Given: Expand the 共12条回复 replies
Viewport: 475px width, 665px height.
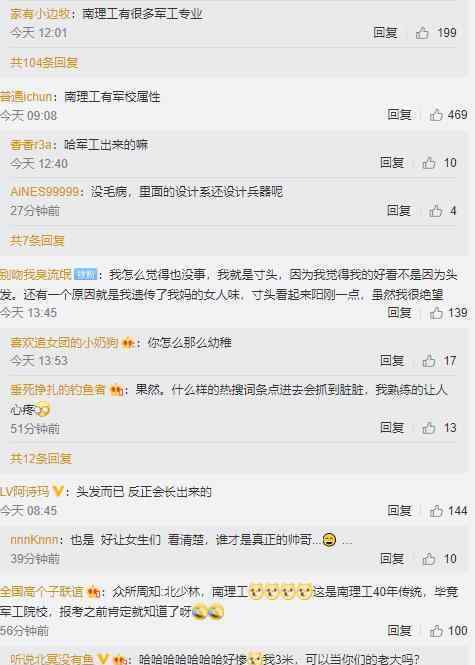Looking at the screenshot, I should click(x=41, y=458).
